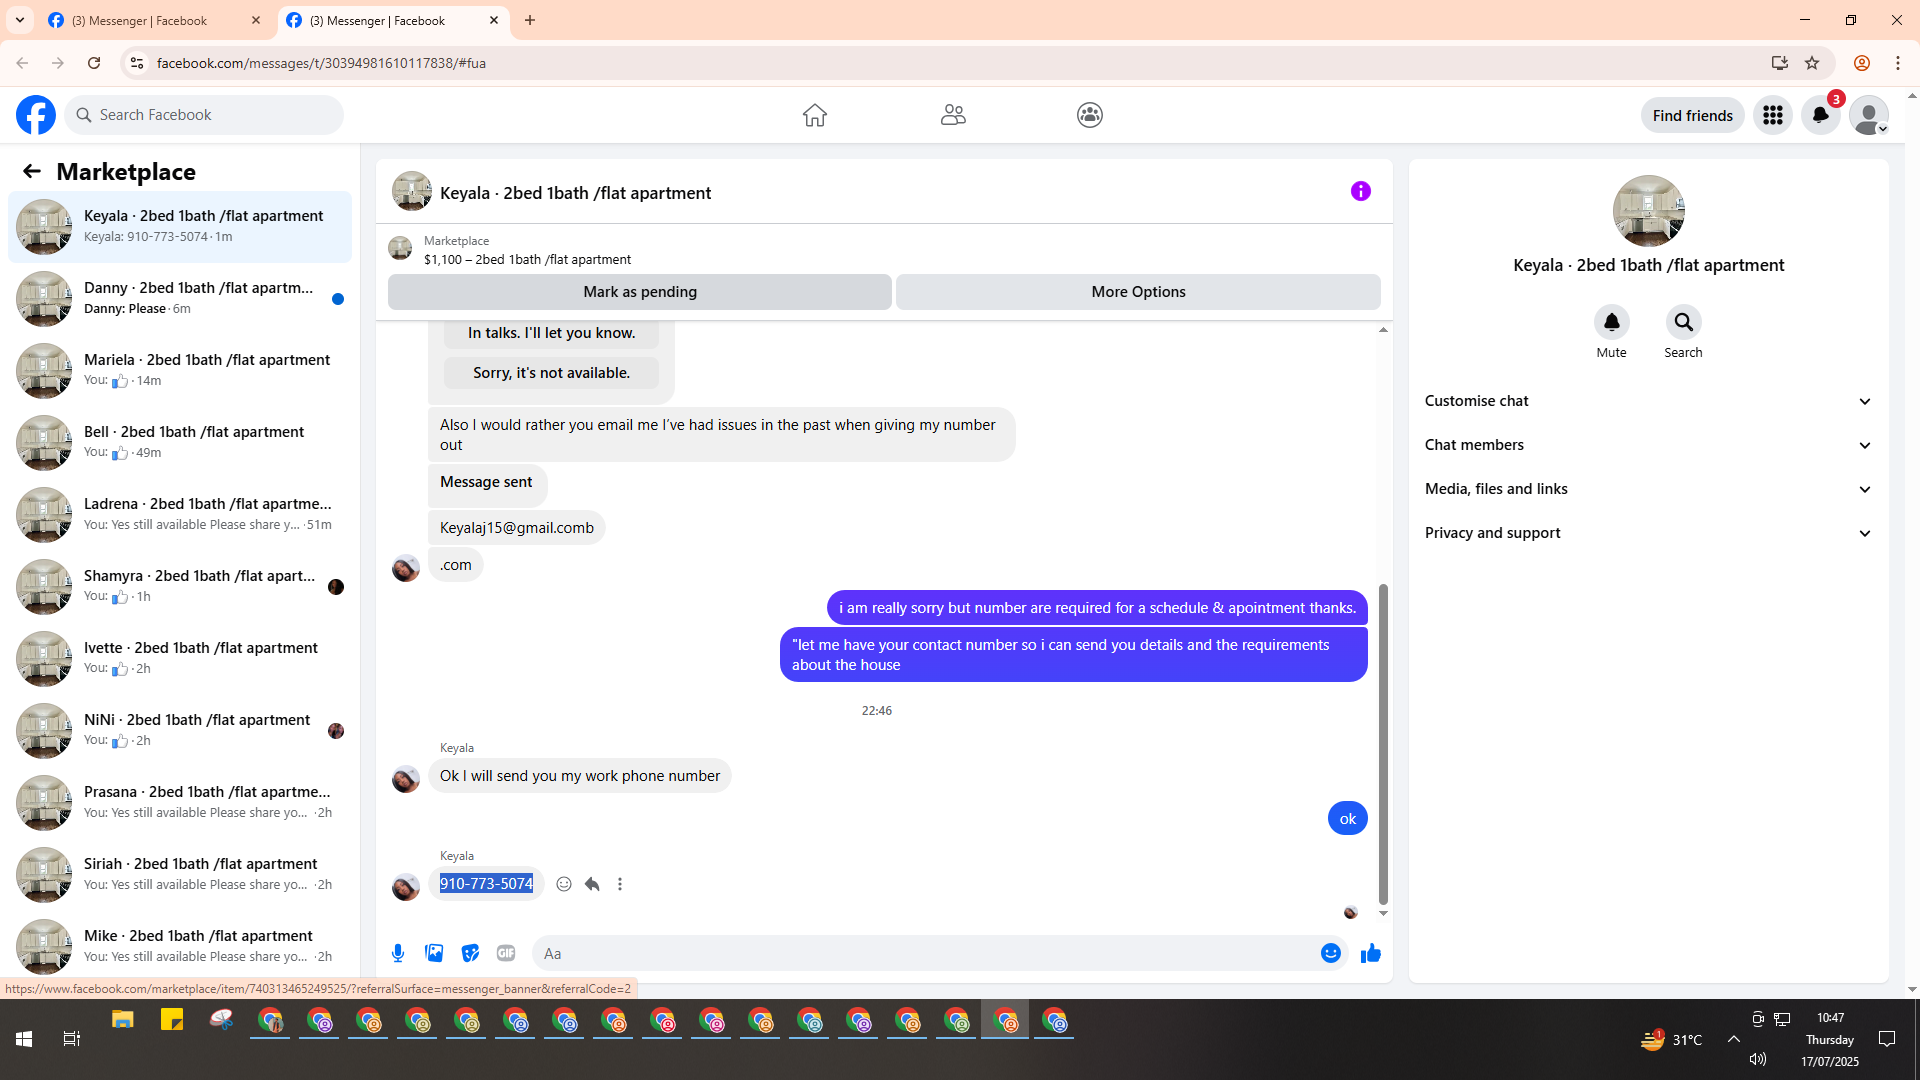The image size is (1920, 1080).
Task: Open the Friends icon in top navigation
Action: coord(953,115)
